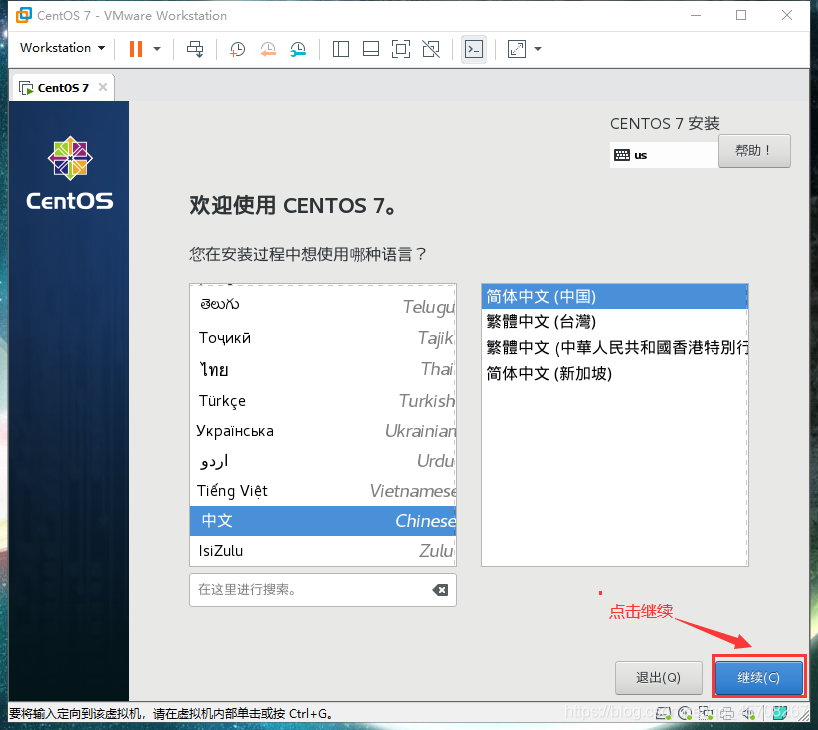
Task: Expand the power options dropdown arrow
Action: tap(157, 49)
